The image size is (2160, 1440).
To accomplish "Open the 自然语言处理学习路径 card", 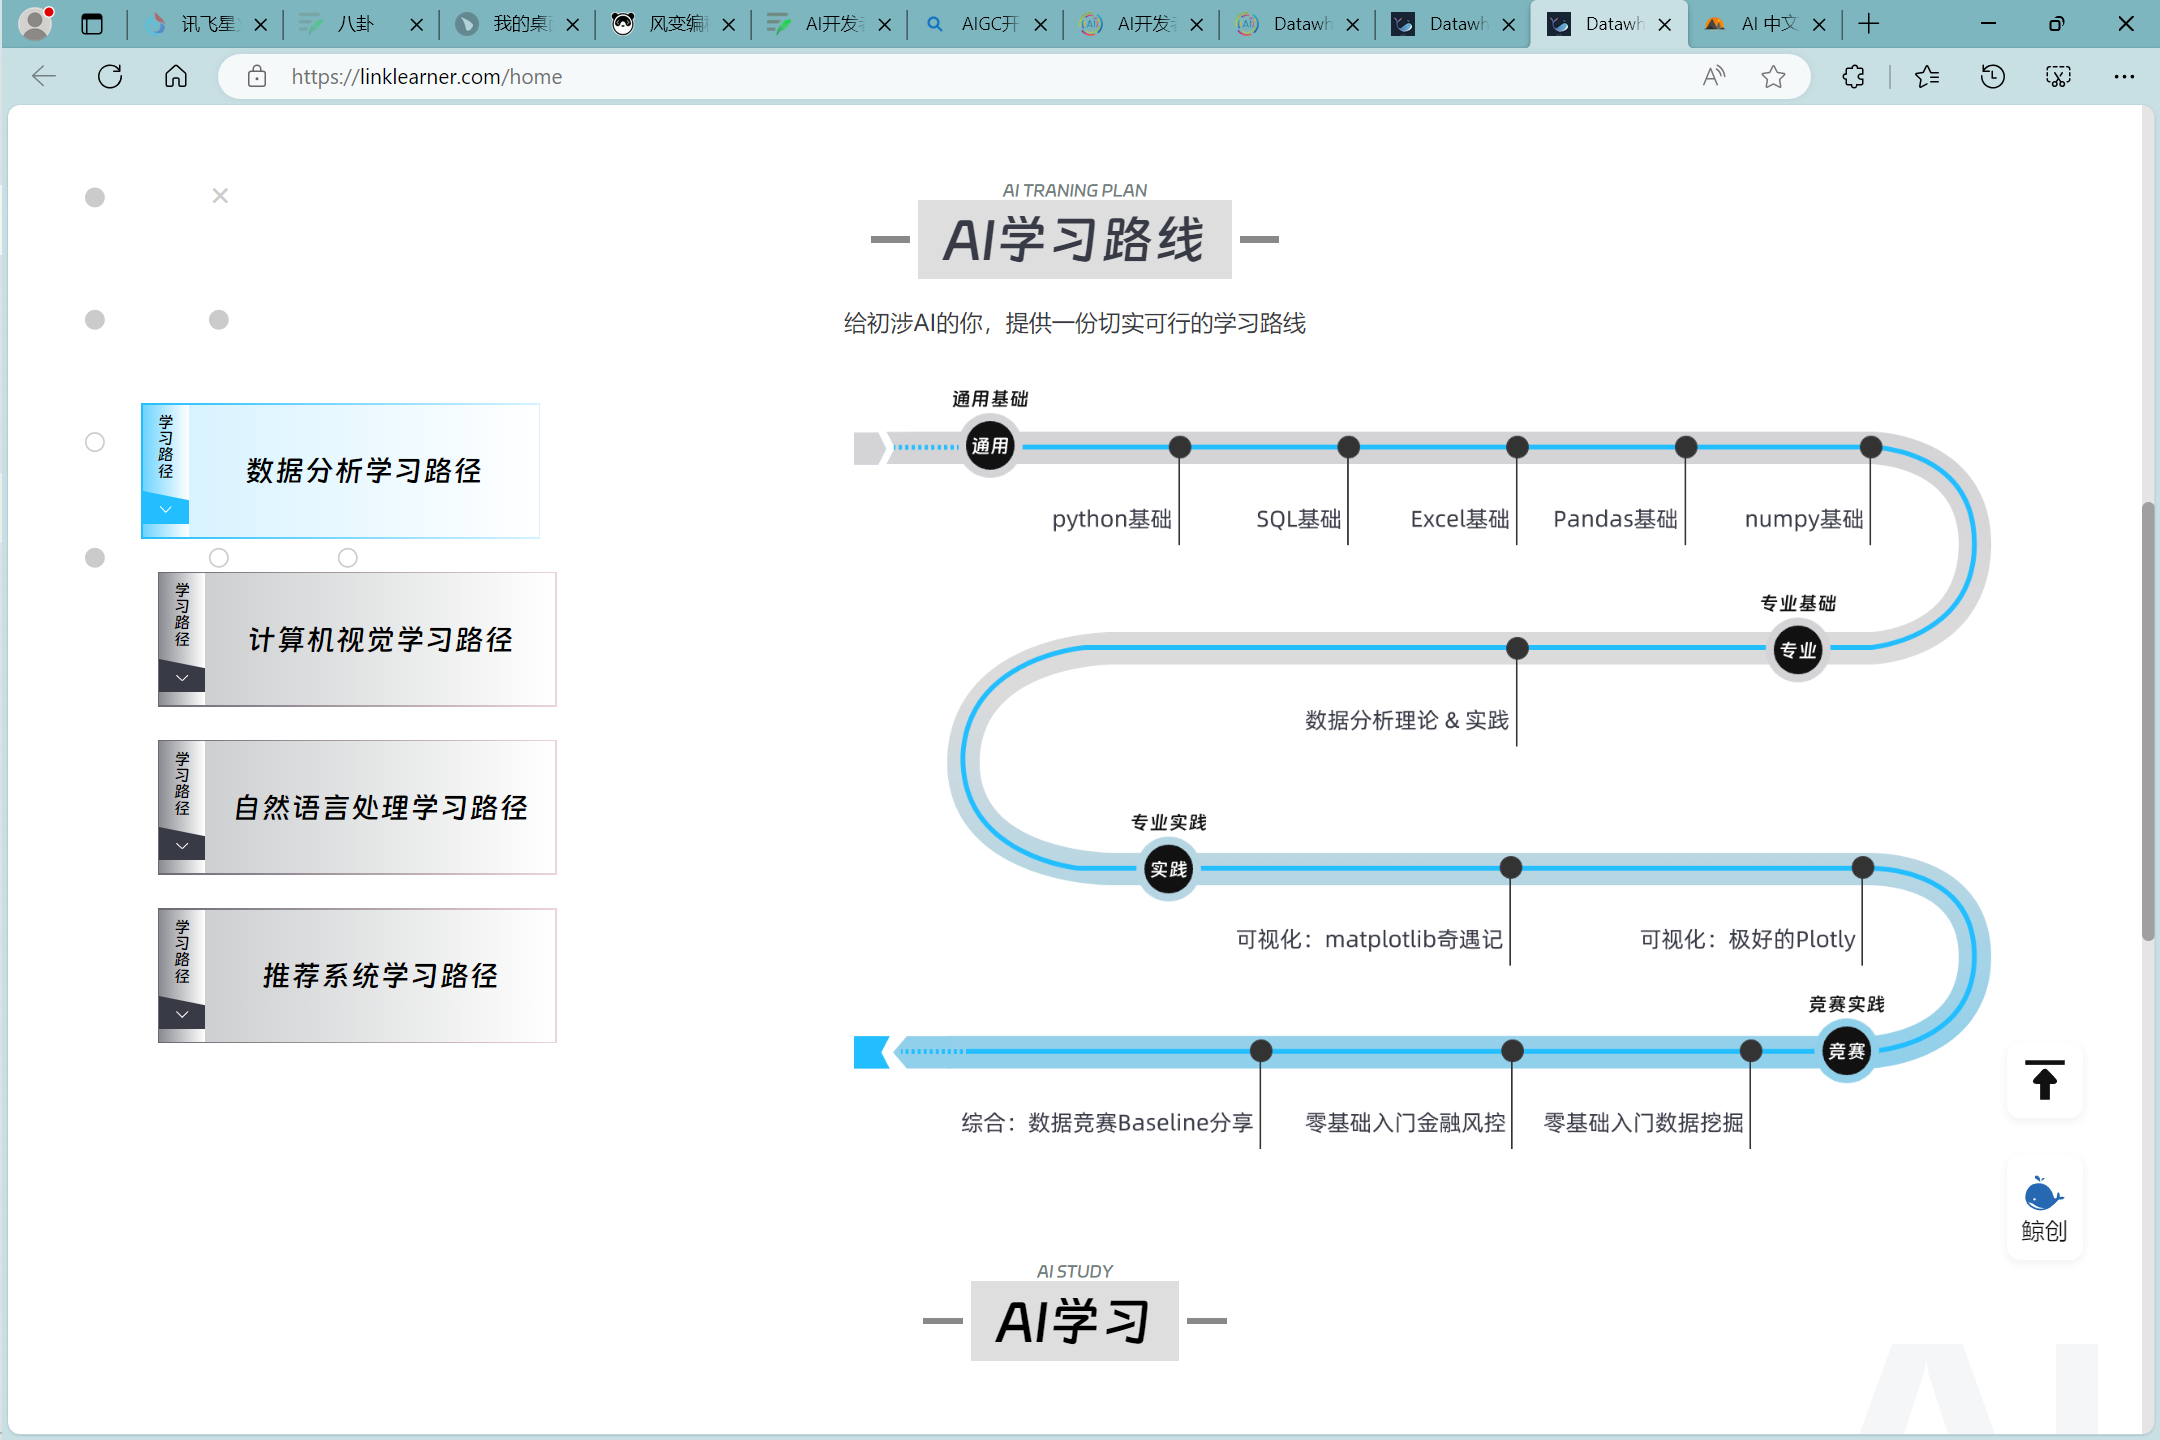I will [x=380, y=807].
